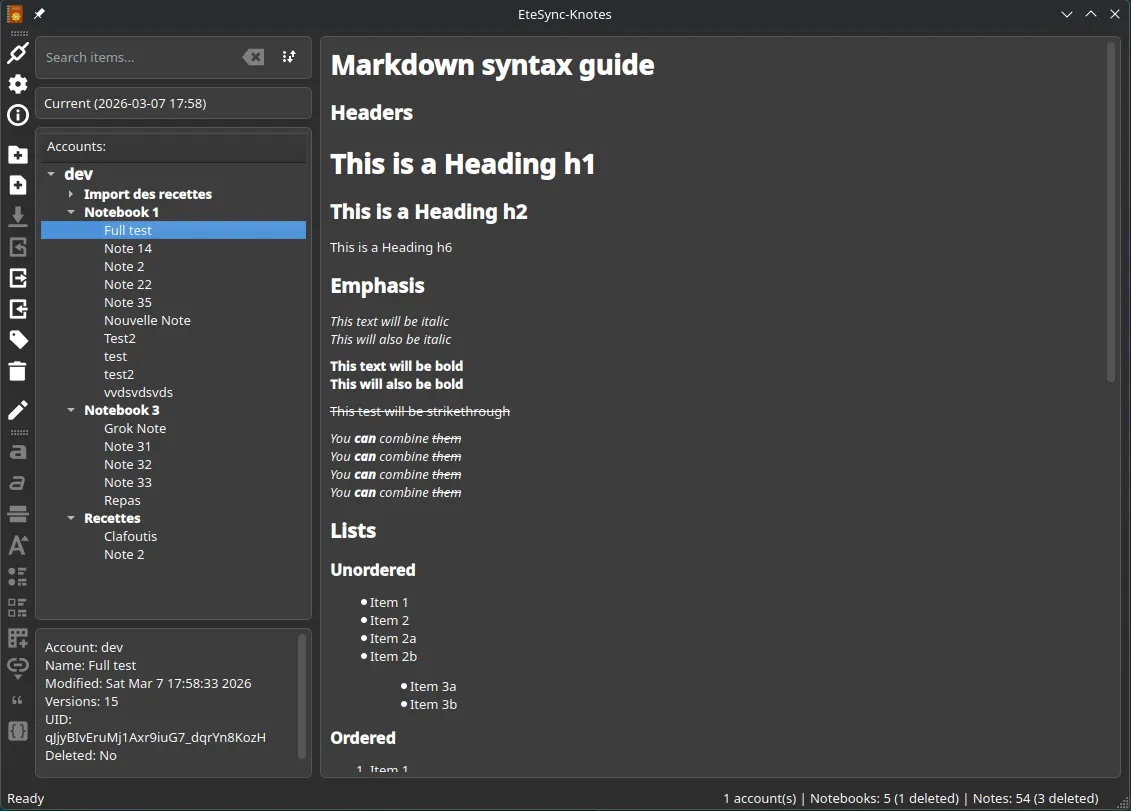1131x811 pixels.
Task: Open the Note 14 note
Action: pos(128,248)
